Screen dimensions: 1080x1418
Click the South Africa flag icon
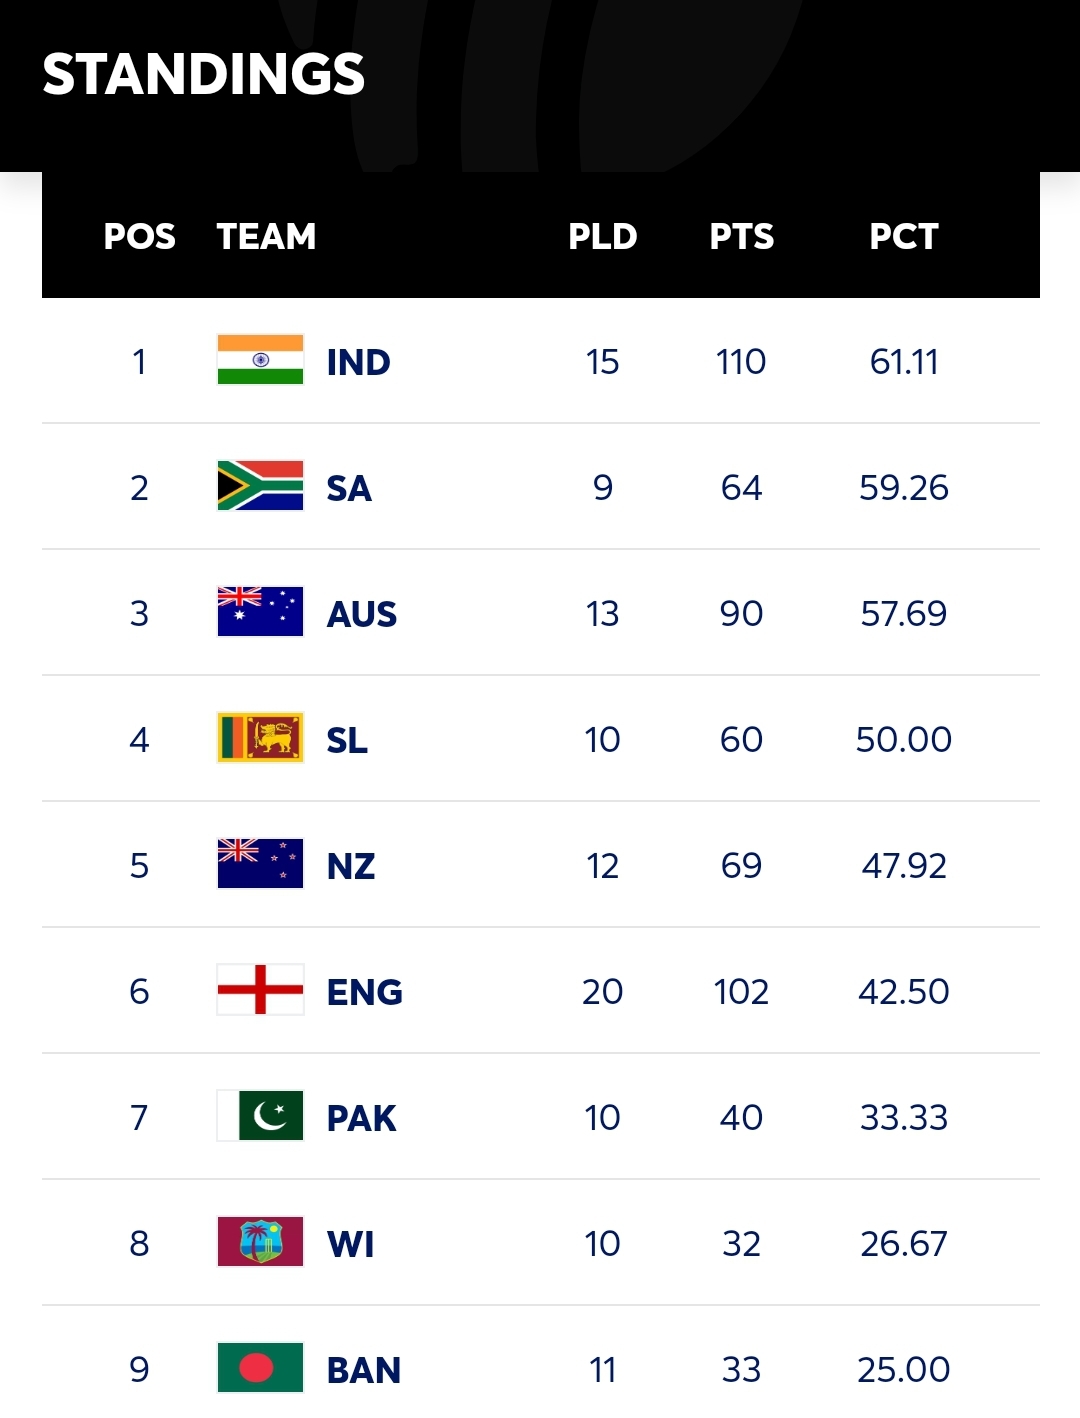(x=260, y=486)
